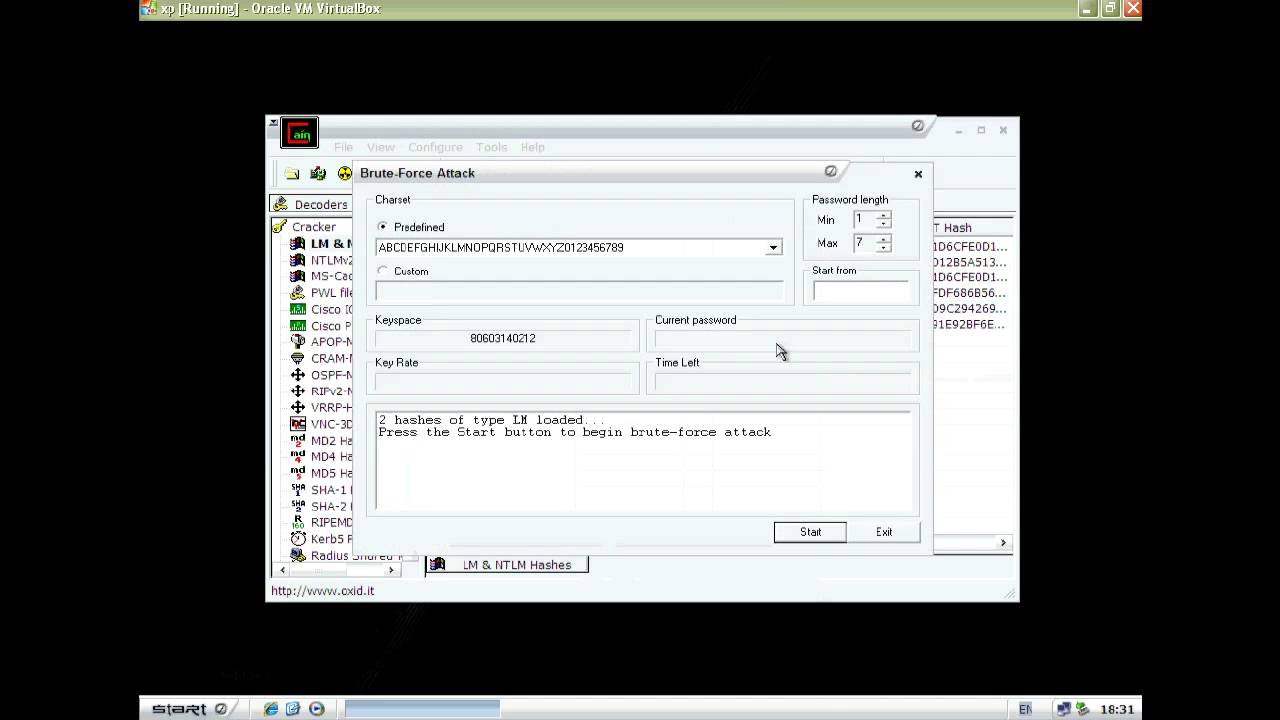Viewport: 1280px width, 720px height.
Task: Click the no-entry icon in Brute-Force title bar
Action: pyautogui.click(x=830, y=171)
